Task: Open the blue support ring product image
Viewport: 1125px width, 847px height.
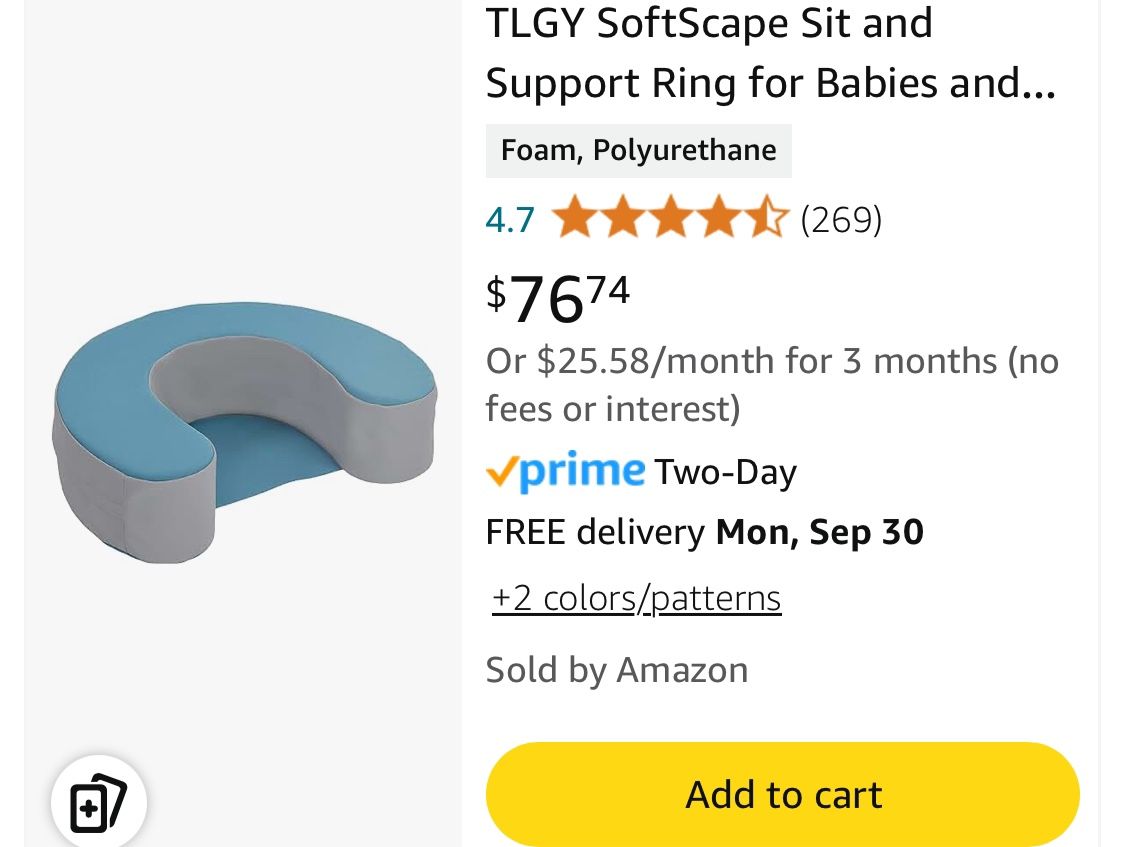Action: pos(244,430)
